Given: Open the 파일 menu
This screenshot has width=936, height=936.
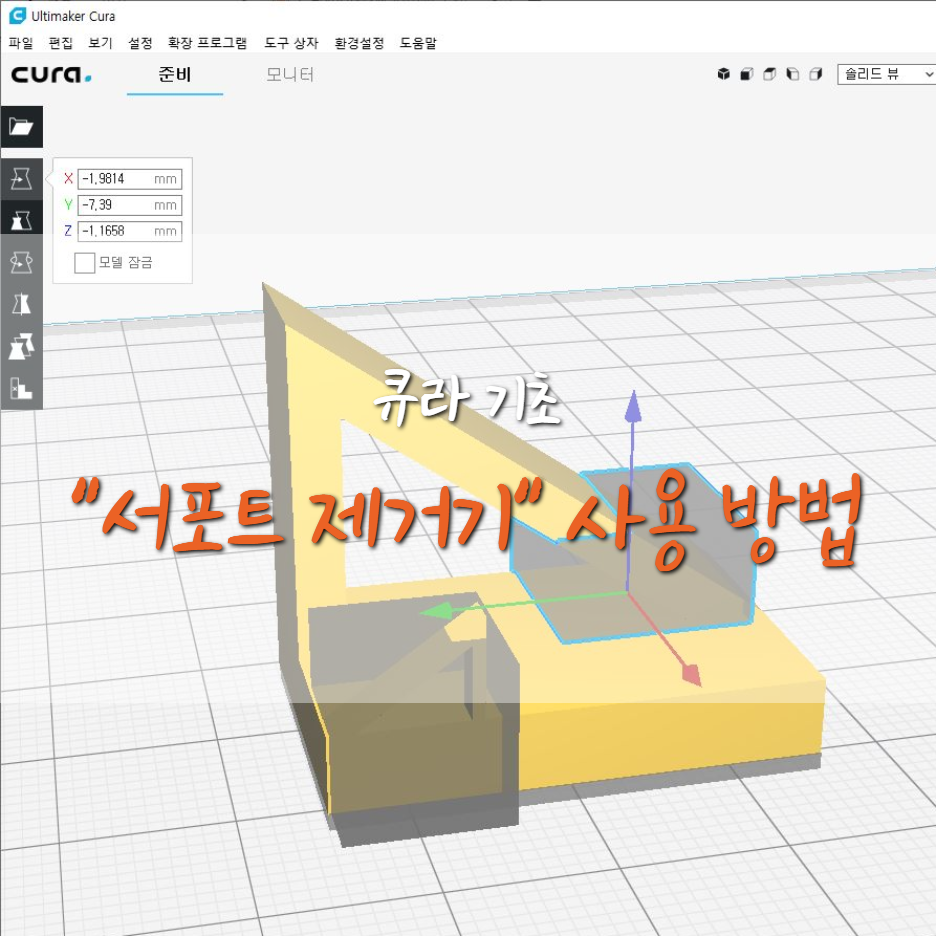Looking at the screenshot, I should [21, 43].
